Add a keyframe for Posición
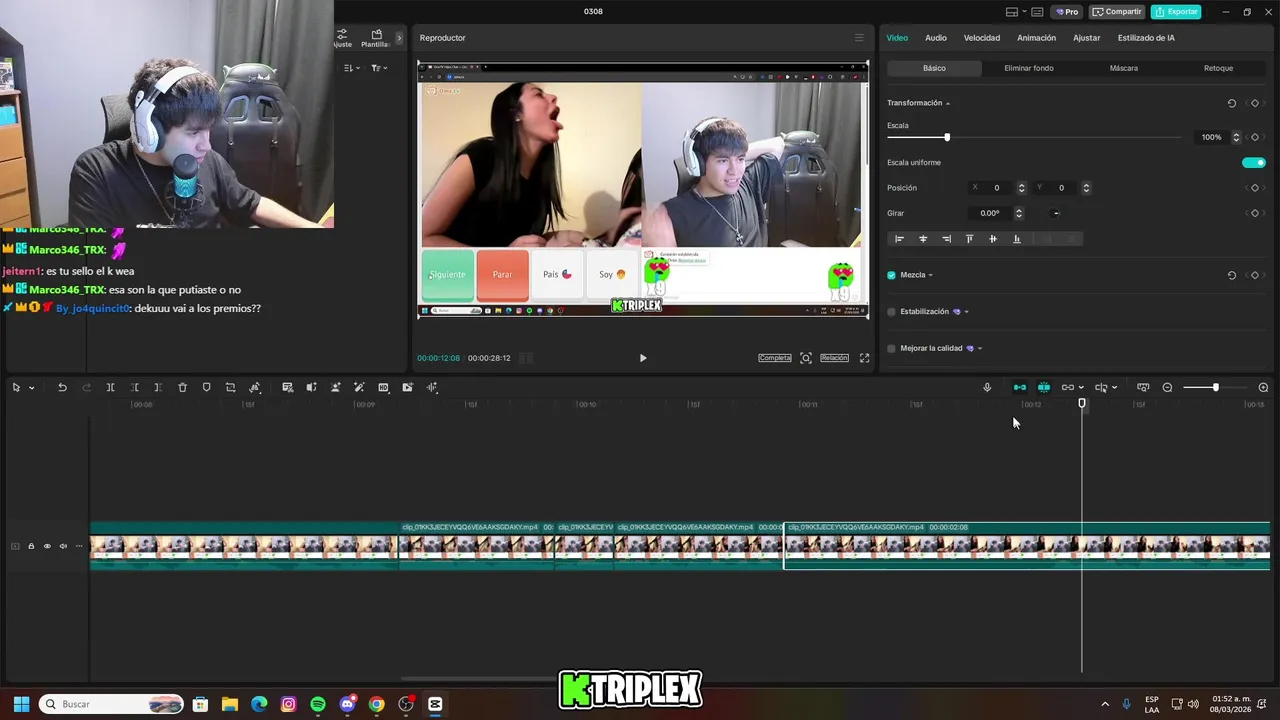This screenshot has width=1280, height=720. [x=1255, y=188]
